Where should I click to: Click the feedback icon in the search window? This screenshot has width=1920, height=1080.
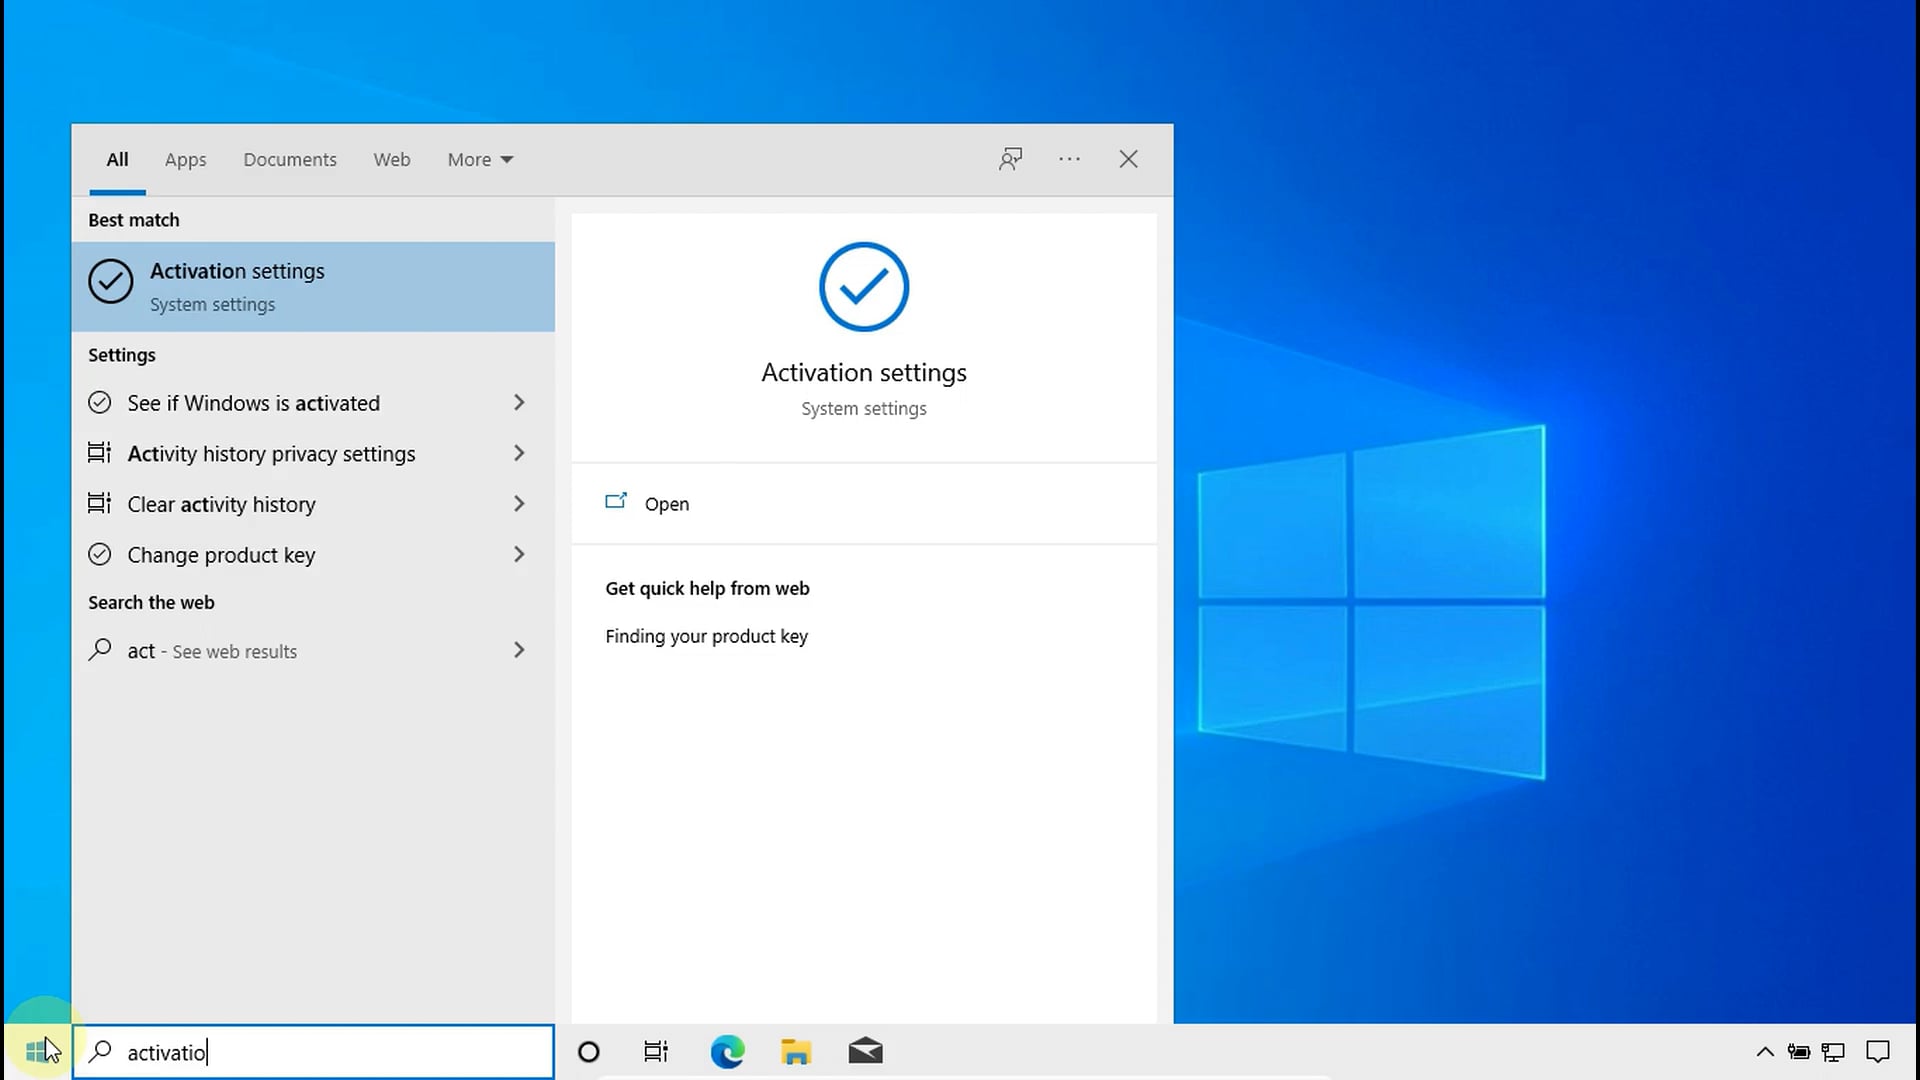(x=1011, y=159)
